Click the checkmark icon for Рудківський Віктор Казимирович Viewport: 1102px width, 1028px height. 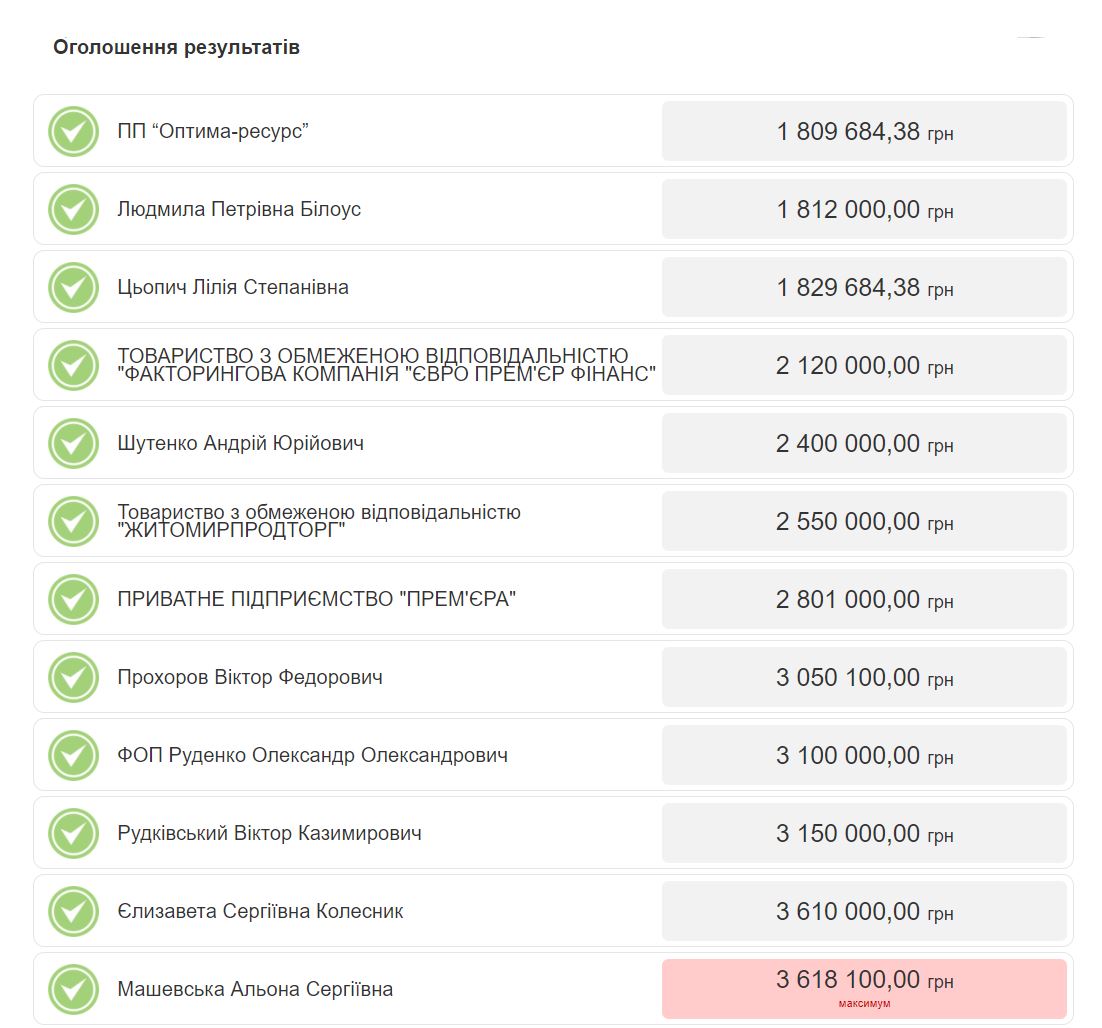point(73,833)
